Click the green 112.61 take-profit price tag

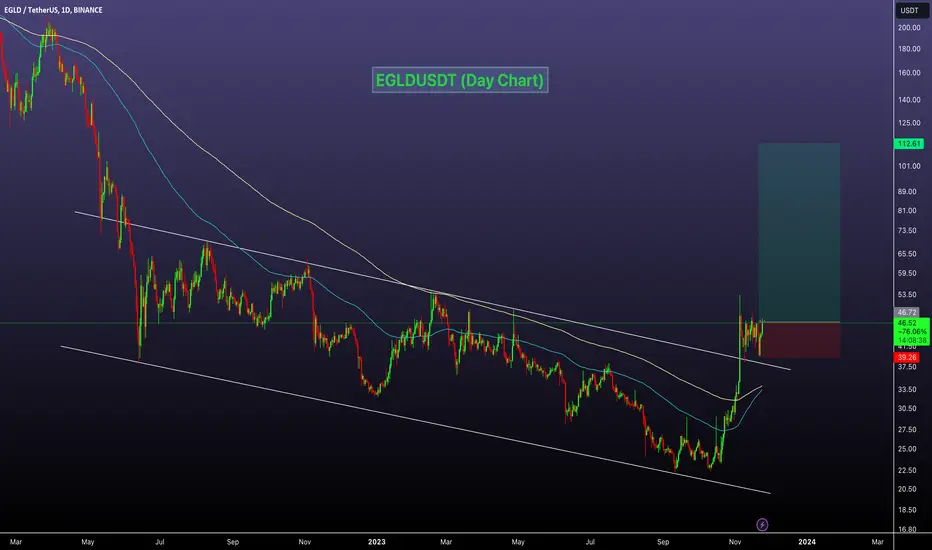909,144
